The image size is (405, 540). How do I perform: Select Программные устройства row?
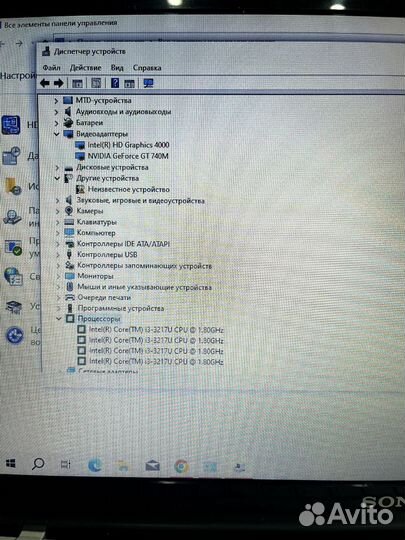tap(121, 308)
